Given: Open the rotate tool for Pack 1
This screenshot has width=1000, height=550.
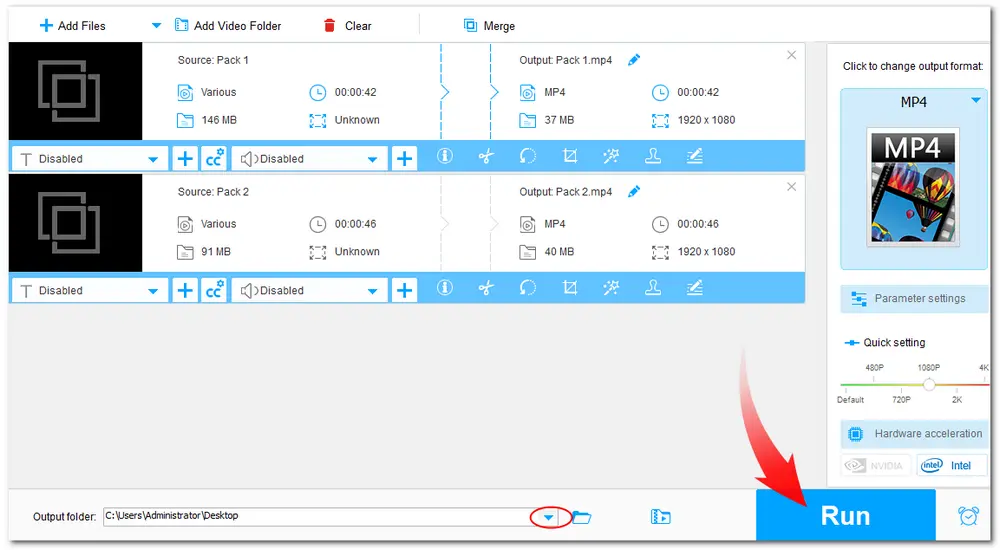Looking at the screenshot, I should (528, 157).
